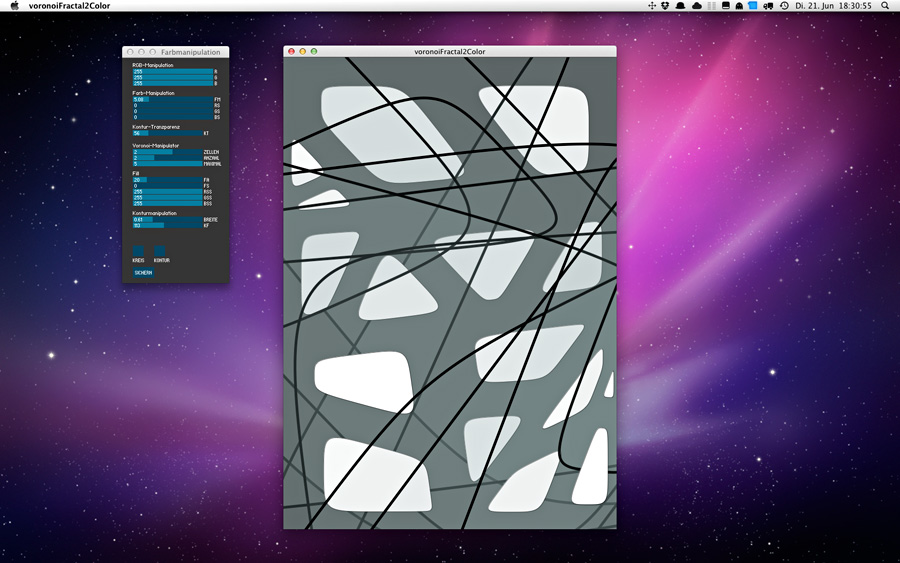900x563 pixels.
Task: Adjust the ZELLEN slider in Voronoi-Manipulator
Action: [167, 152]
